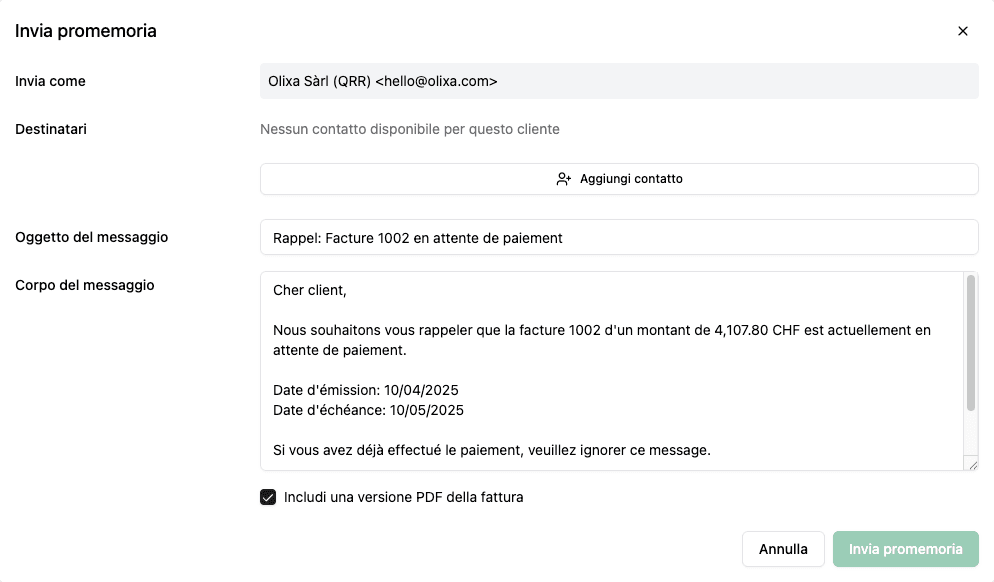Click the person-plus add contact icon
994x582 pixels.
pos(564,179)
